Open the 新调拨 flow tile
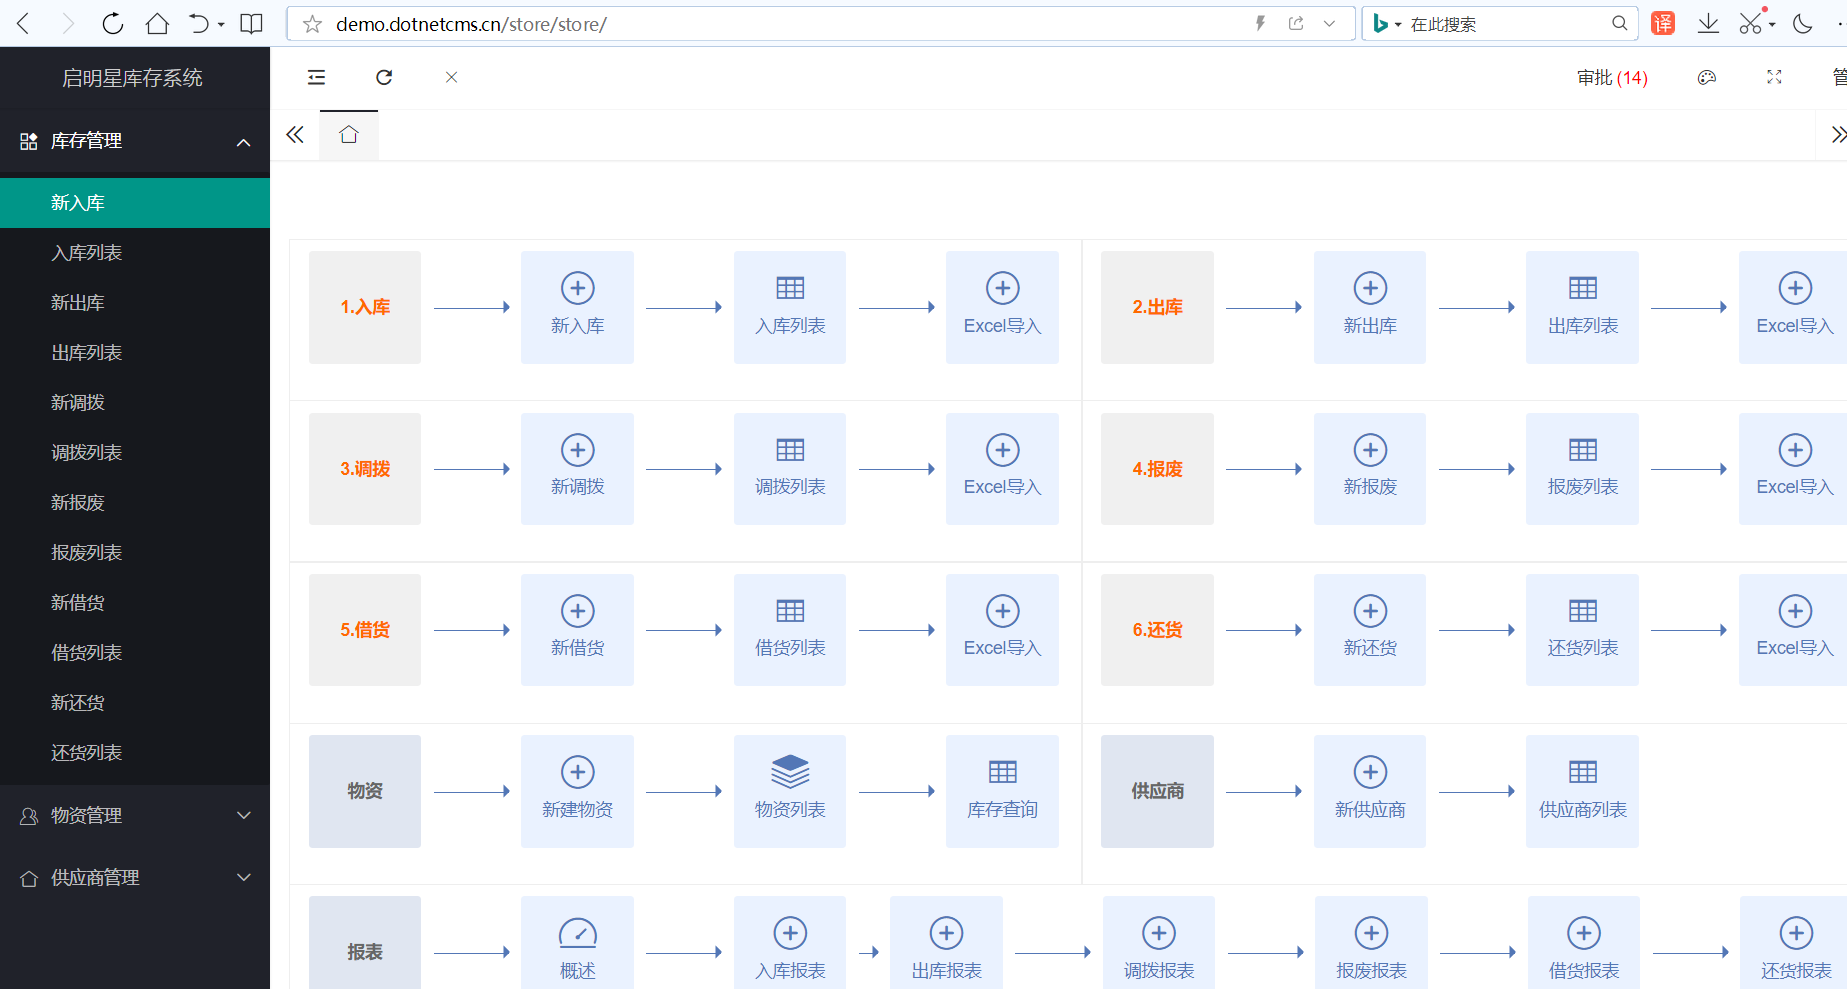Screen dimensions: 1847x989 click(x=577, y=469)
